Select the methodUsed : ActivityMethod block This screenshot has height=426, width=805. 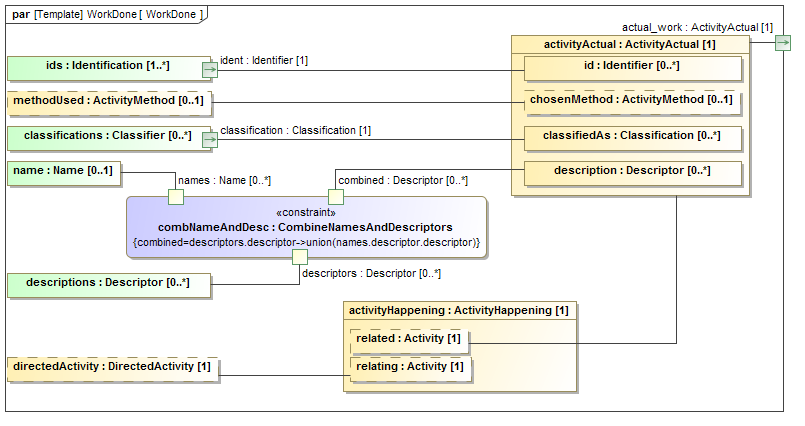point(109,104)
